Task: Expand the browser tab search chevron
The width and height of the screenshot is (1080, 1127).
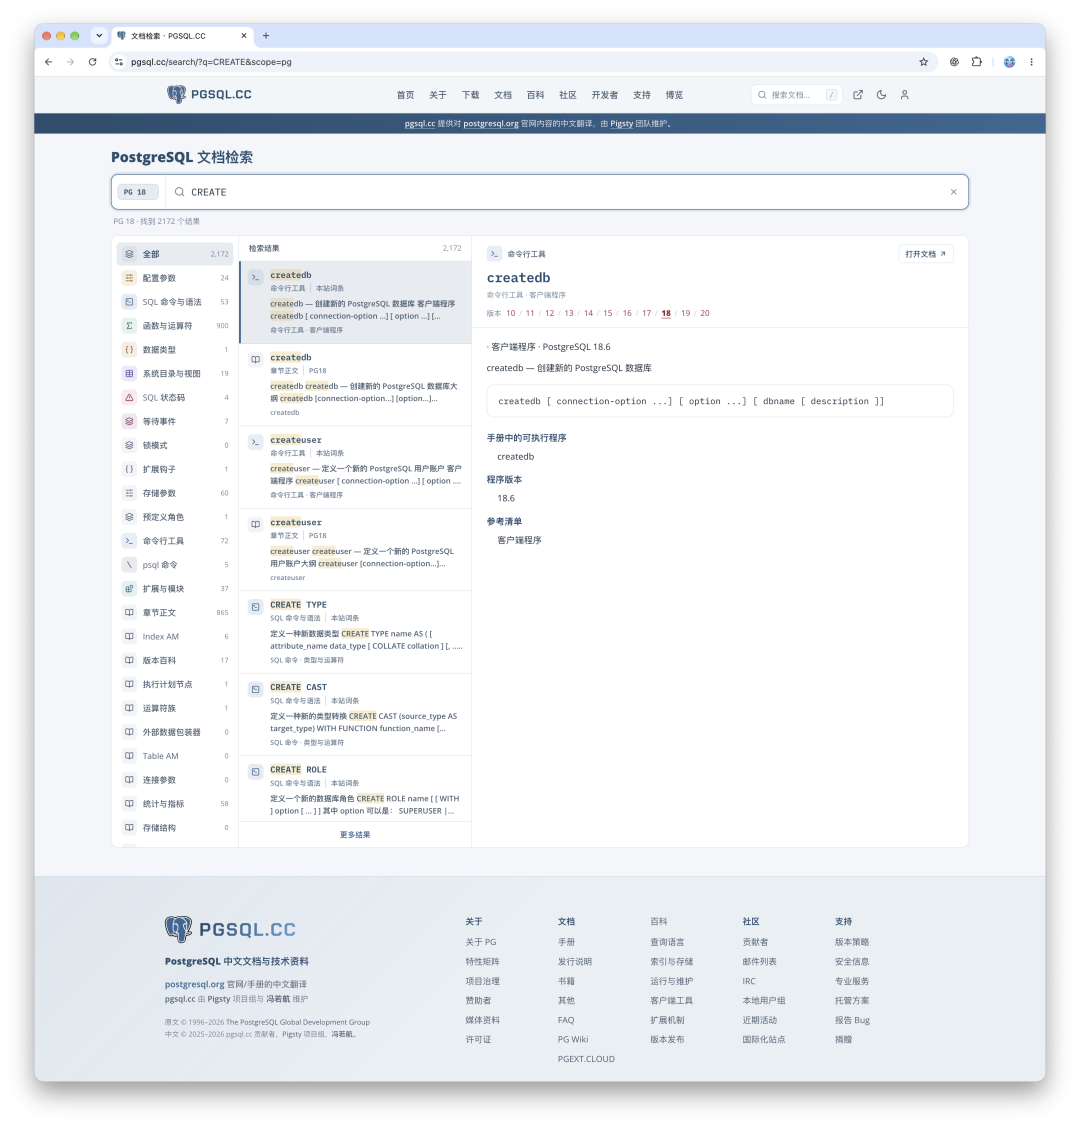Action: point(99,35)
